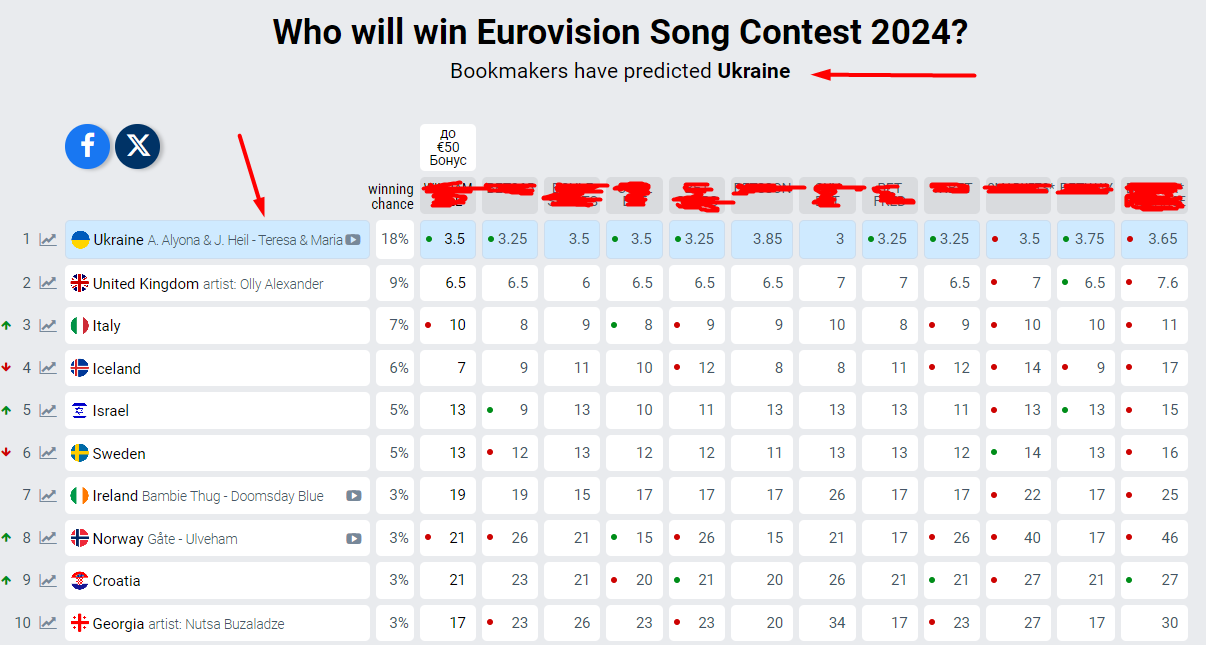
Task: Open the Georgia odds trend chart icon
Action: point(48,623)
